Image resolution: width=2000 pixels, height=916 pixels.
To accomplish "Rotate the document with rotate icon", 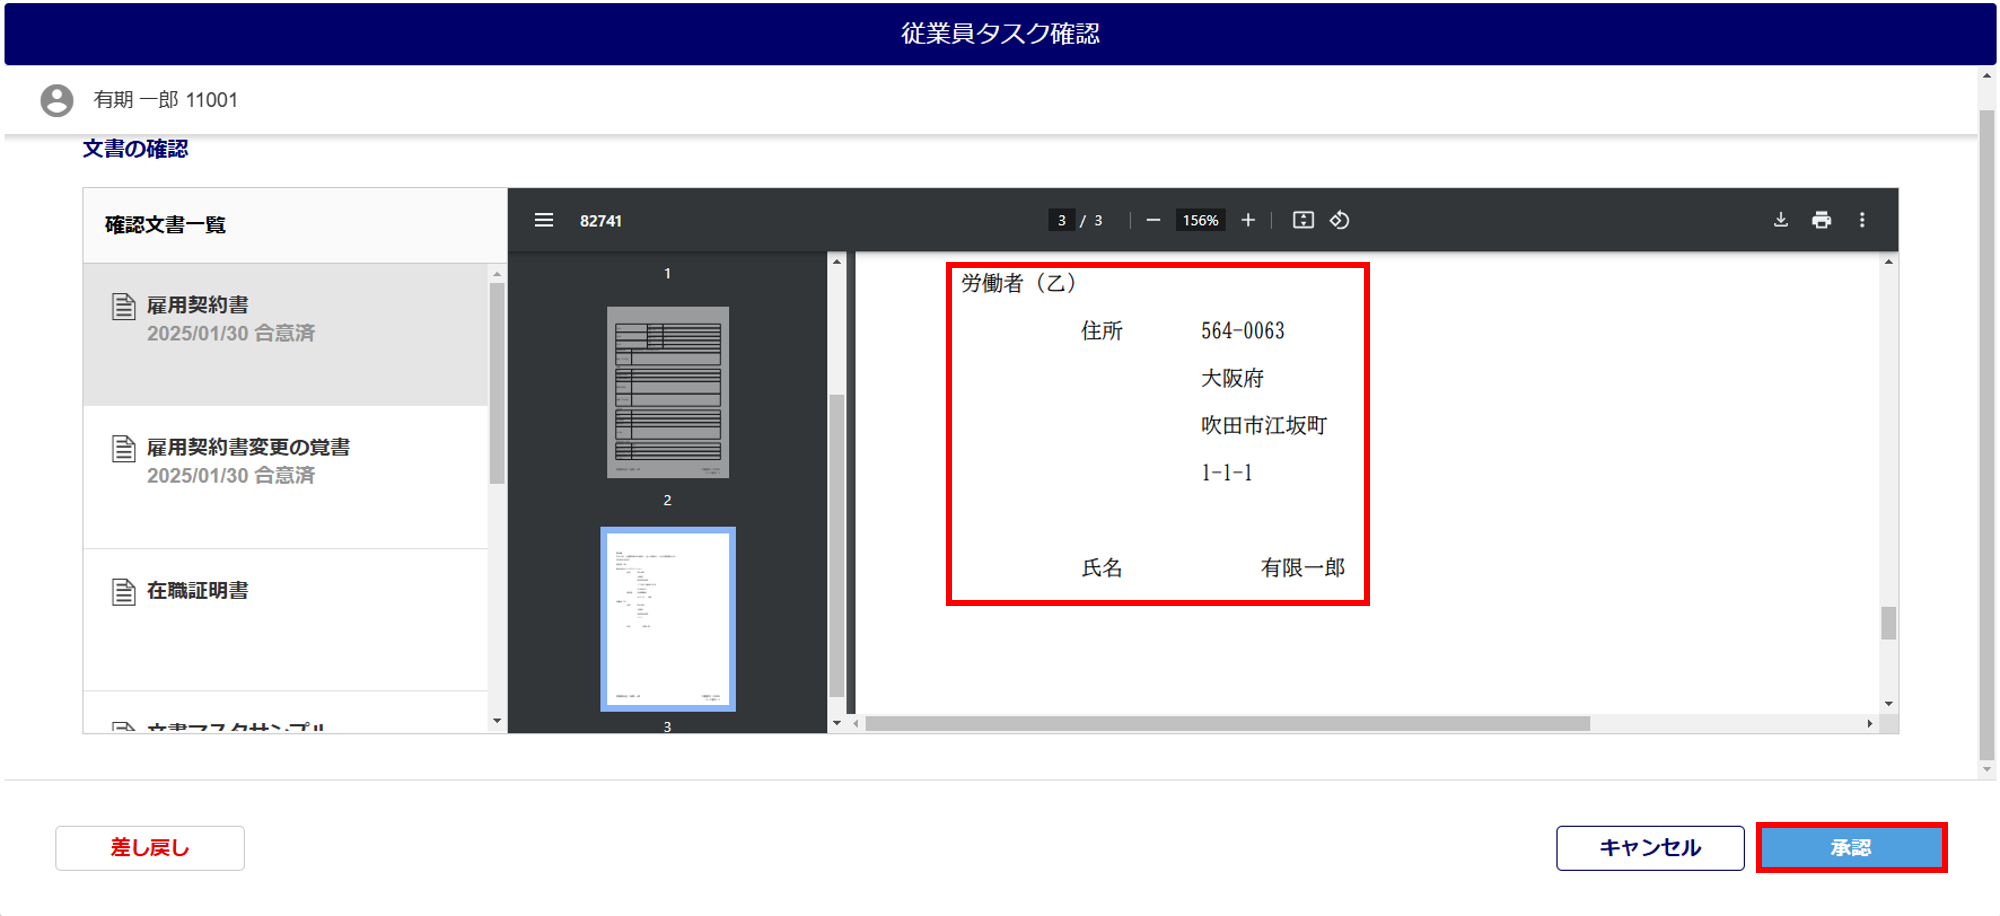I will pyautogui.click(x=1340, y=220).
